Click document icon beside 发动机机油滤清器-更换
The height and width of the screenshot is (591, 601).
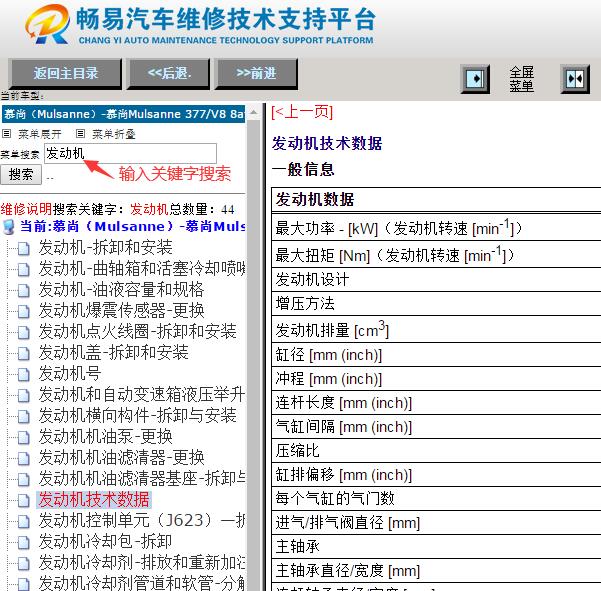24,458
